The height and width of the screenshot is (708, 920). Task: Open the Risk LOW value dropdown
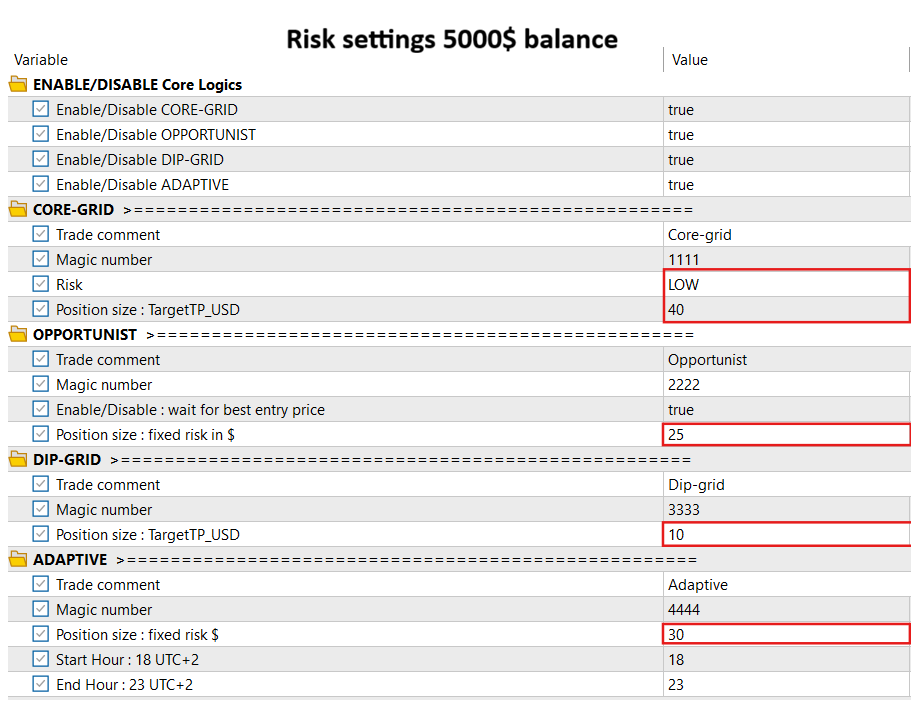[785, 285]
